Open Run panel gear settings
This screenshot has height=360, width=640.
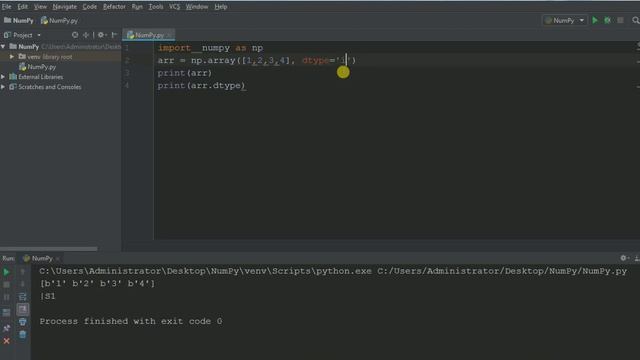click(624, 258)
